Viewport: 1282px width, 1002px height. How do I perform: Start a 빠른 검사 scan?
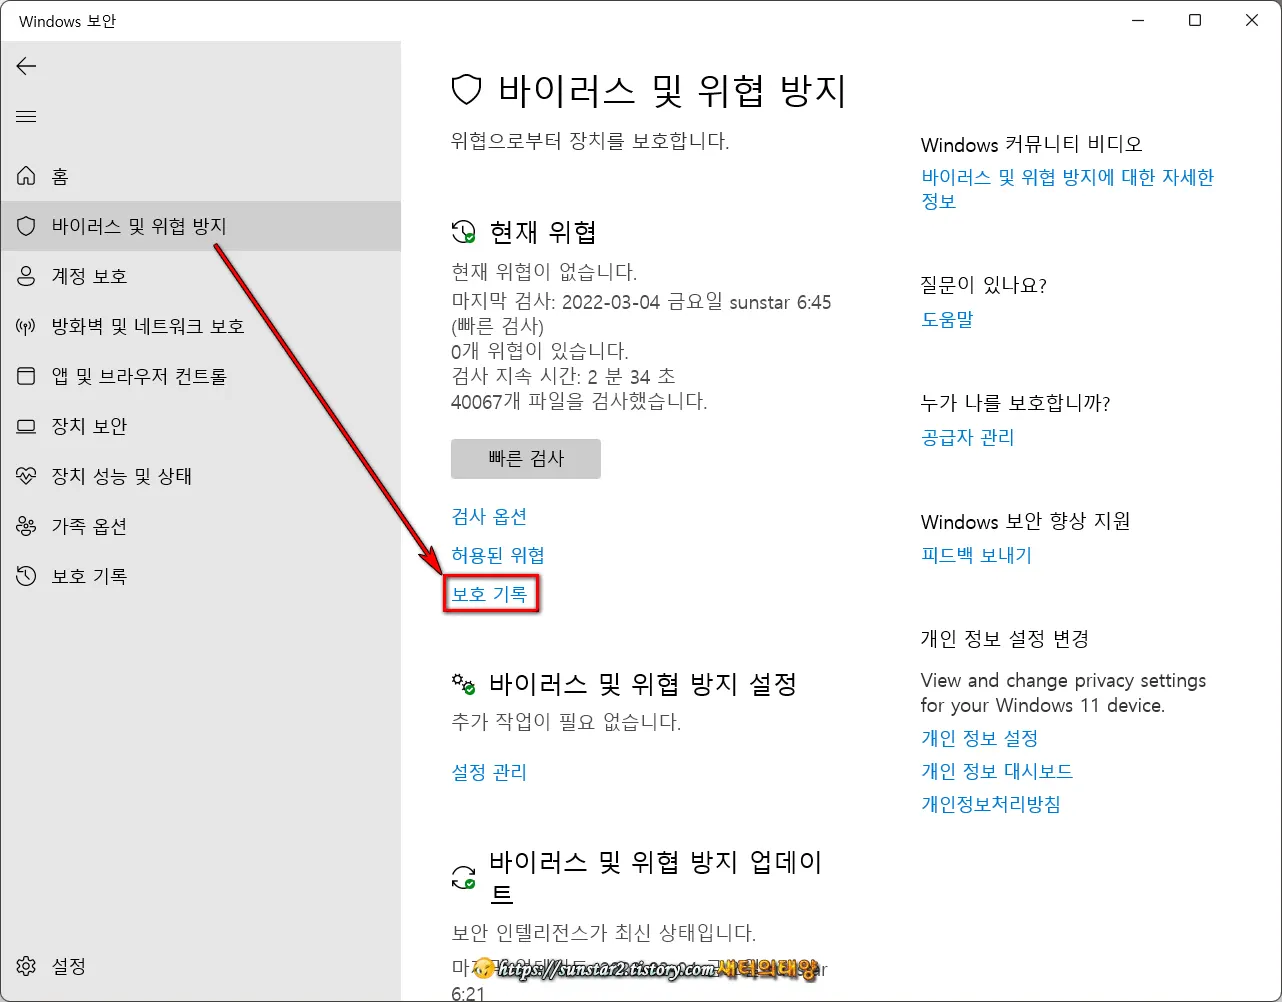pos(525,459)
